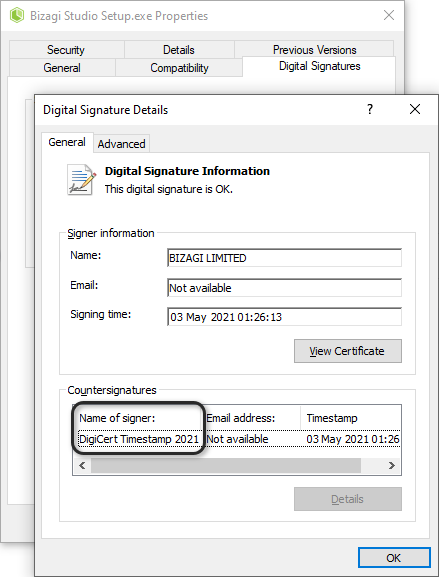Click the scroll left arrow in Countersignatures list
439x577 pixels.
(82, 466)
